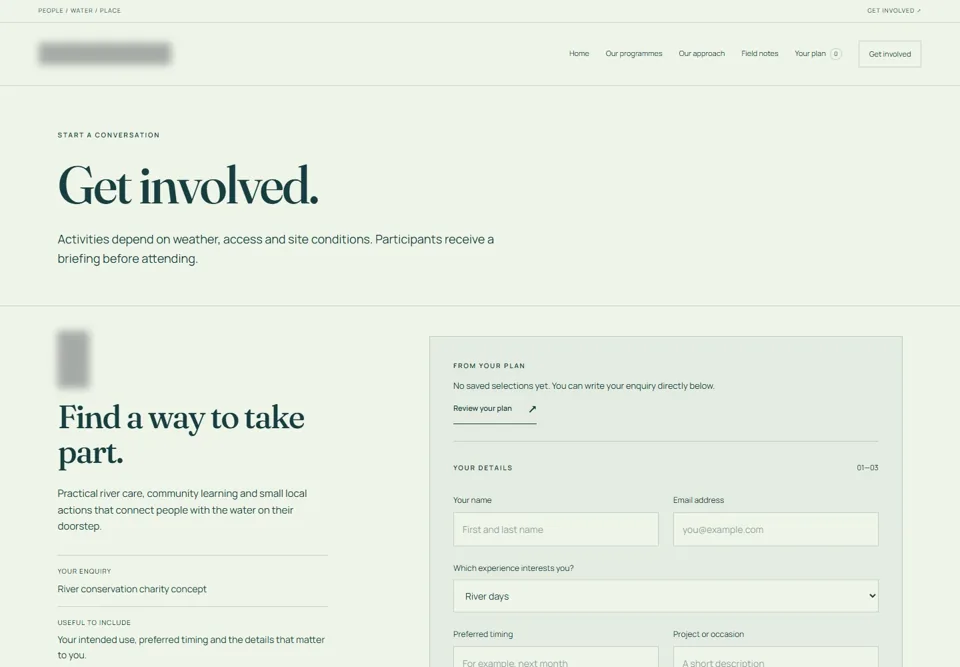Click the USEFUL TO INCLUDE label
The height and width of the screenshot is (667, 960).
(x=94, y=622)
